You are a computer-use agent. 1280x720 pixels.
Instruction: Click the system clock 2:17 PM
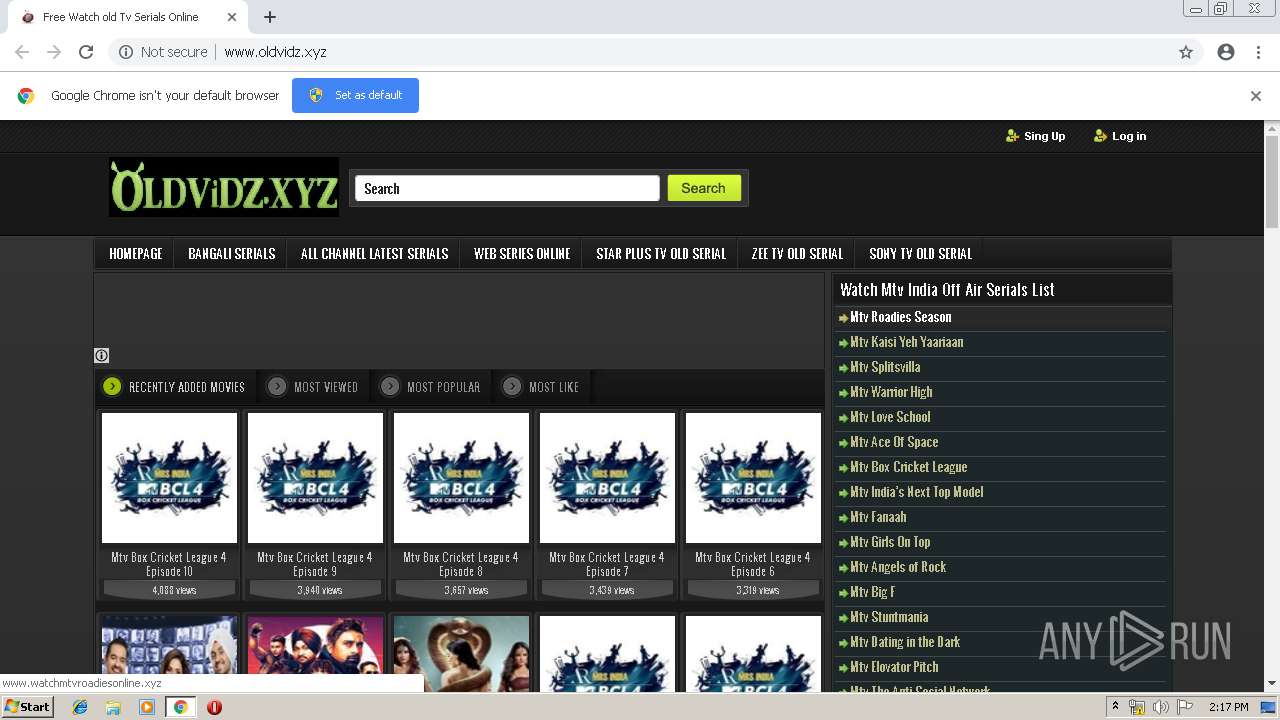[x=1229, y=707]
